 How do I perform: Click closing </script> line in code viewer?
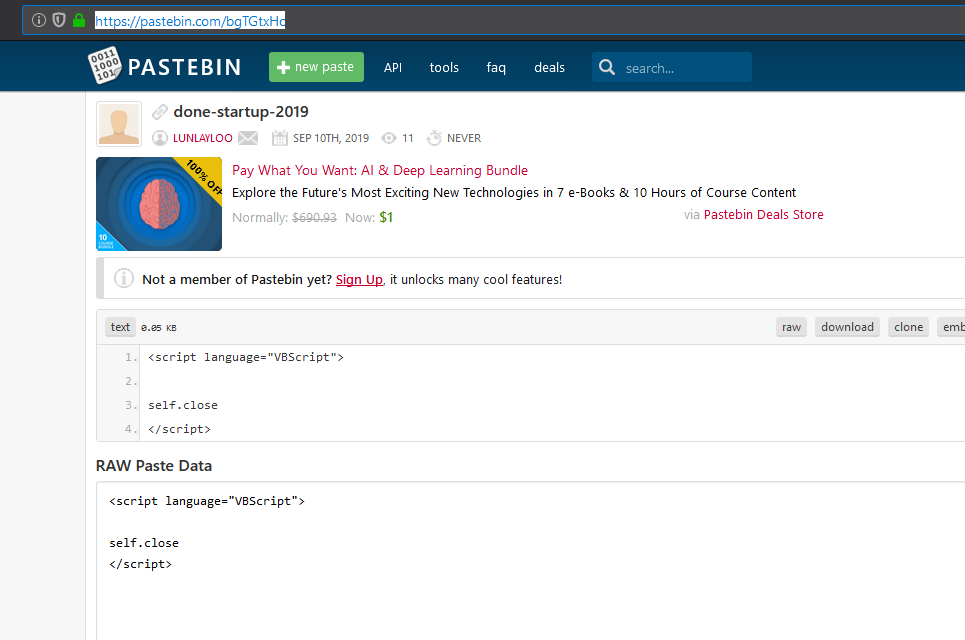point(179,429)
